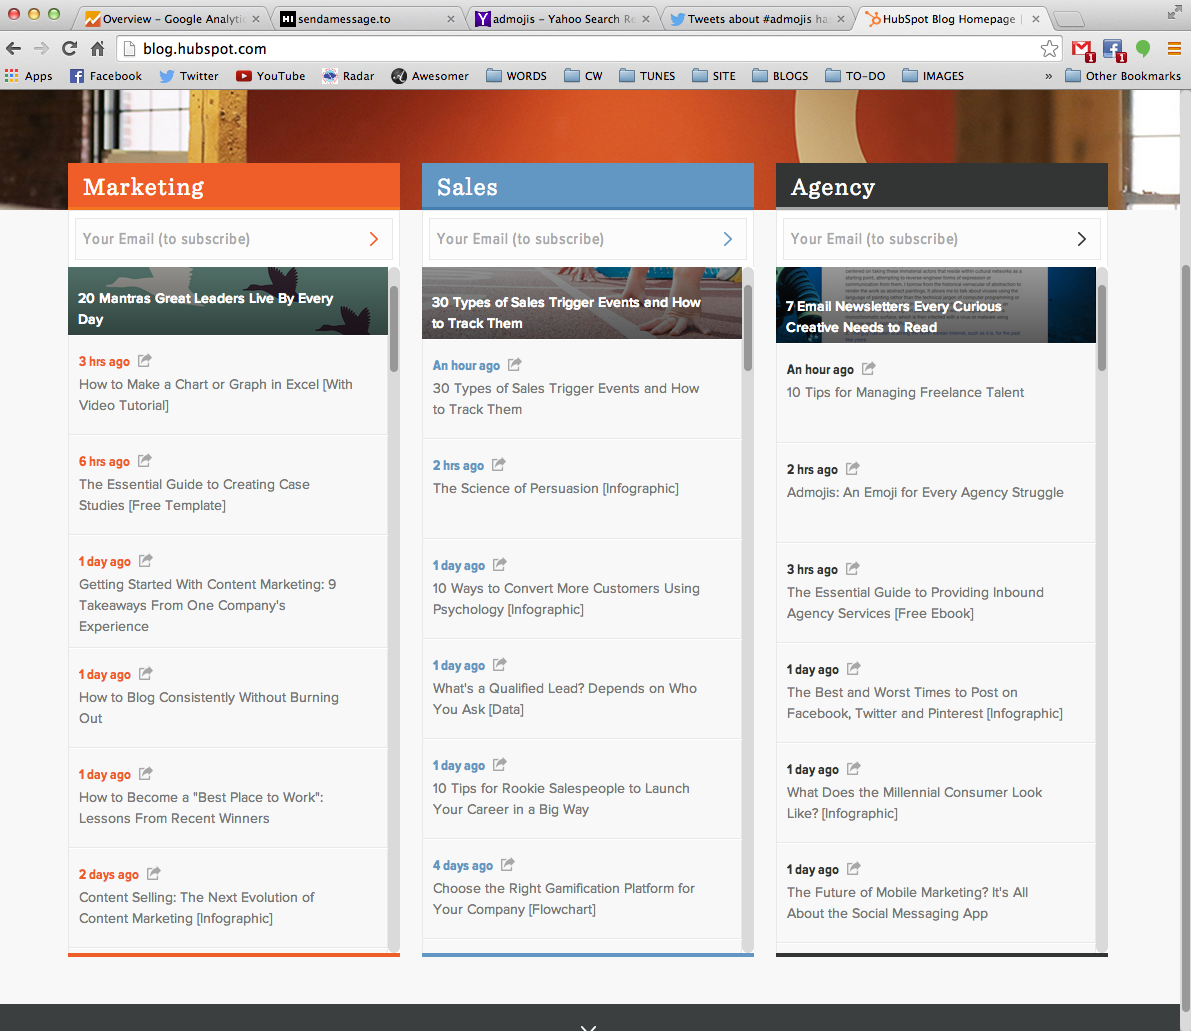Open the SITE bookmark folder
Screen dimensions: 1191x1031
point(714,76)
